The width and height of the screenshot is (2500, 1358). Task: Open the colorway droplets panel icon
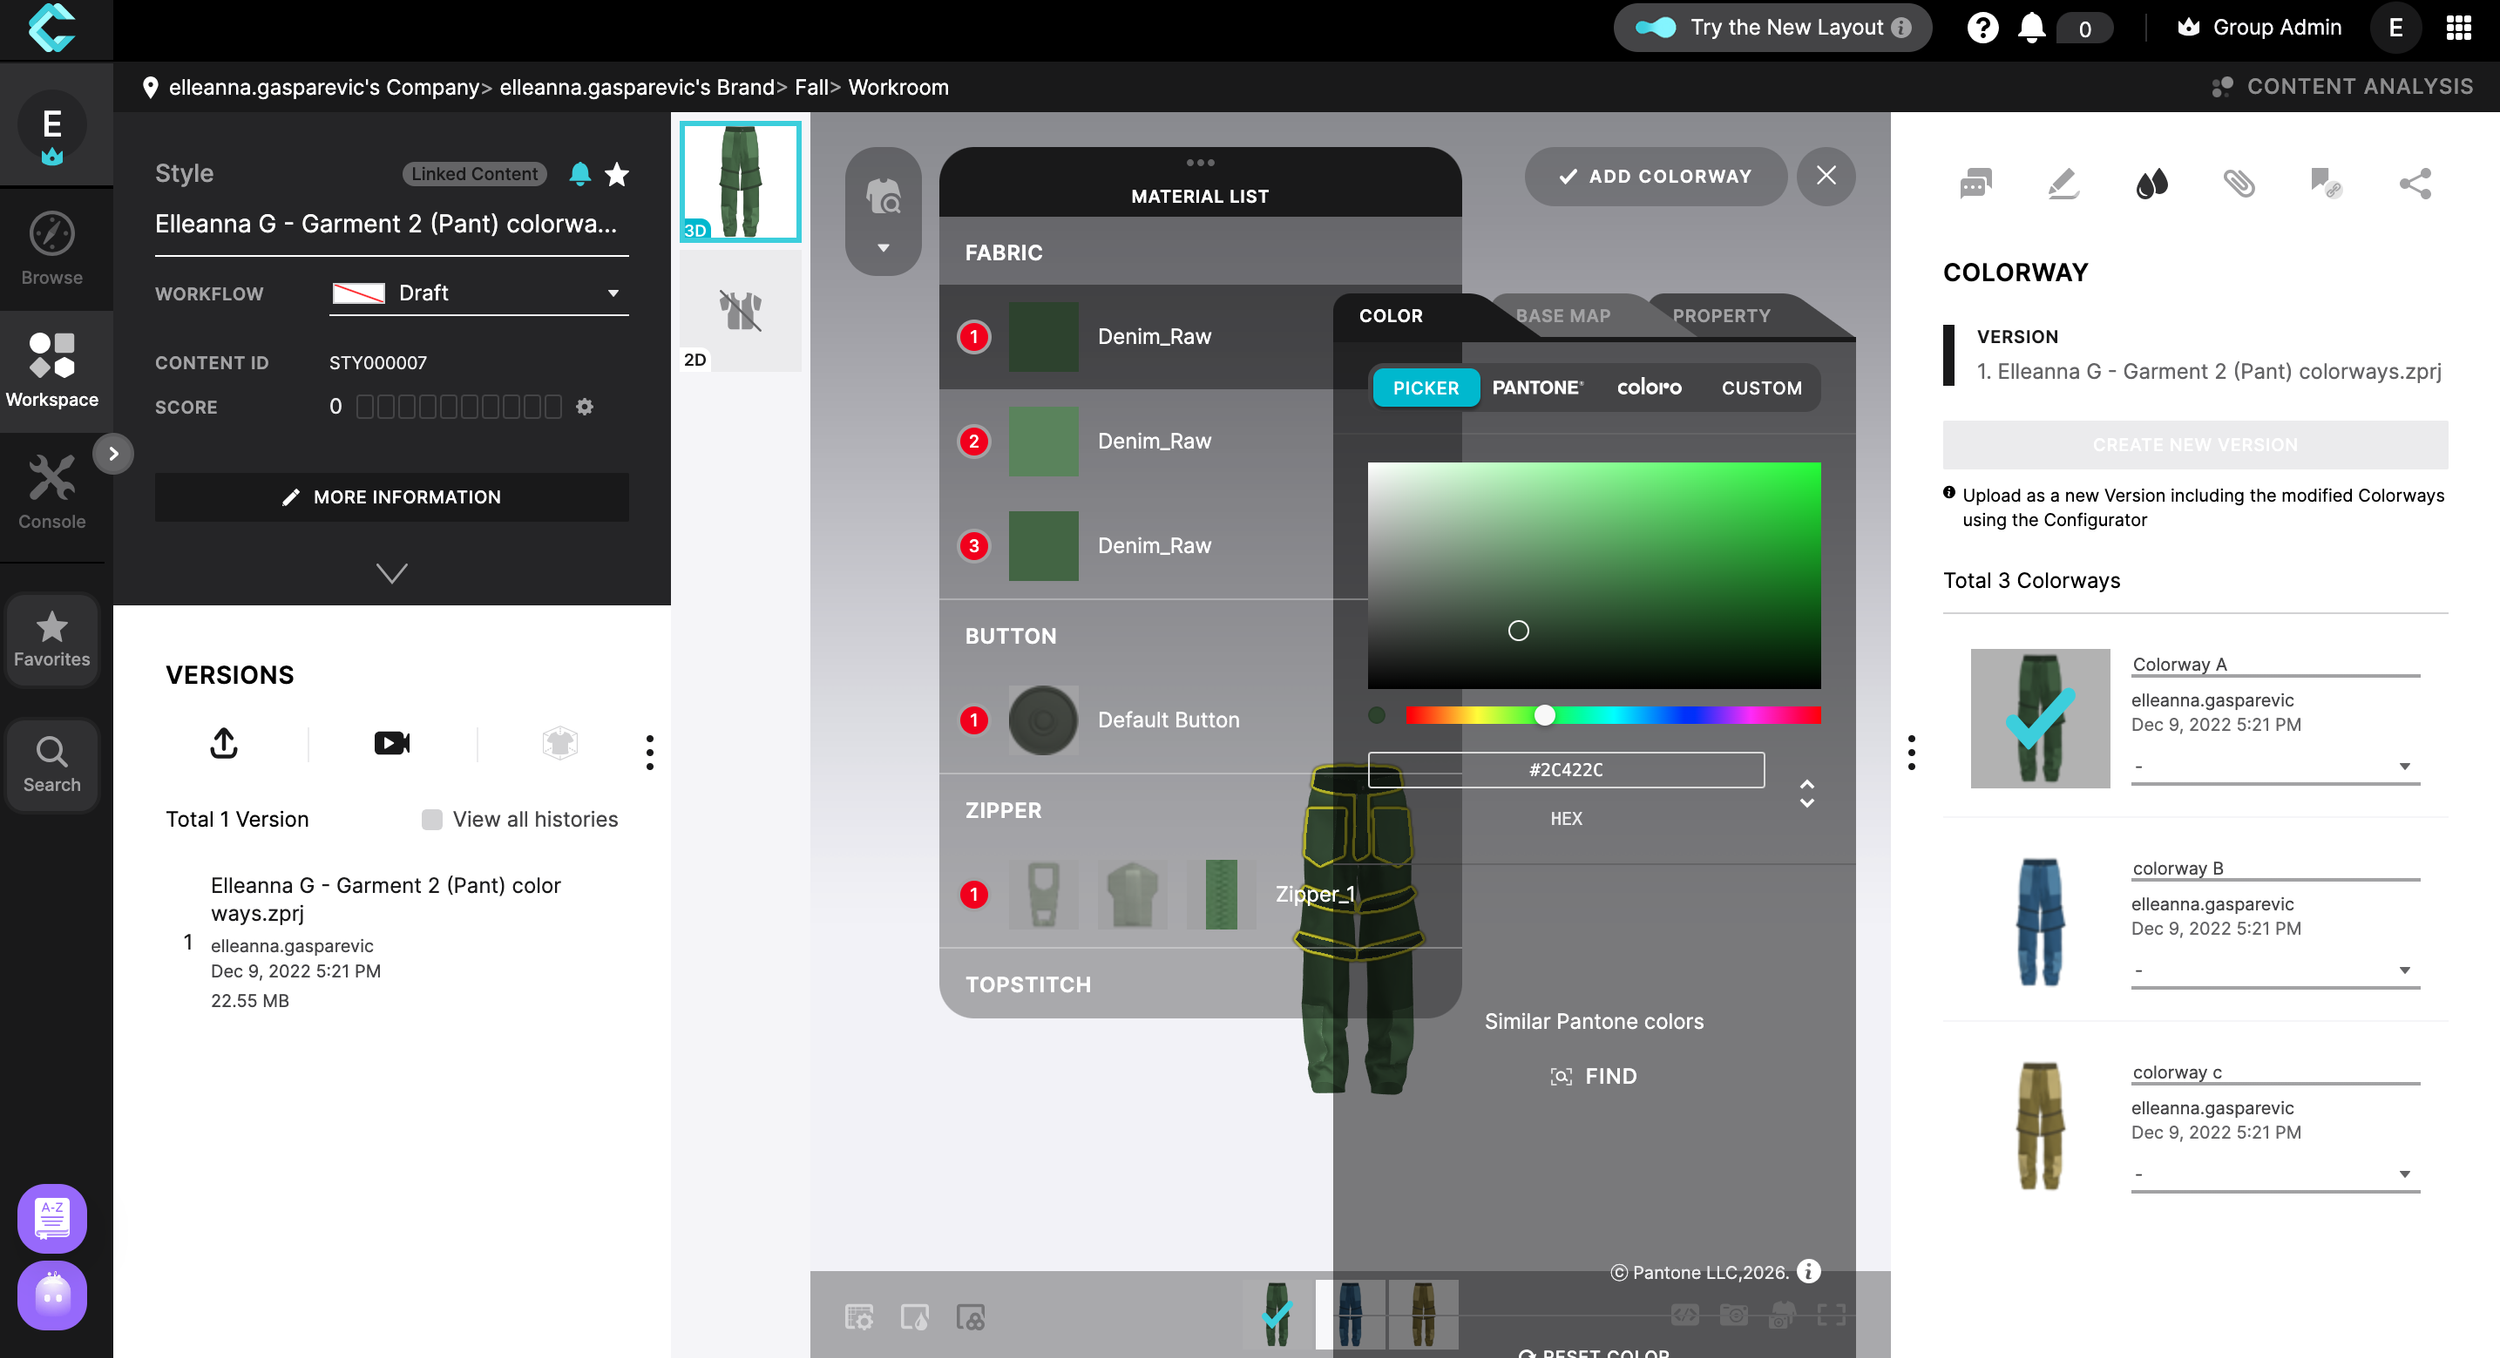click(x=2151, y=183)
